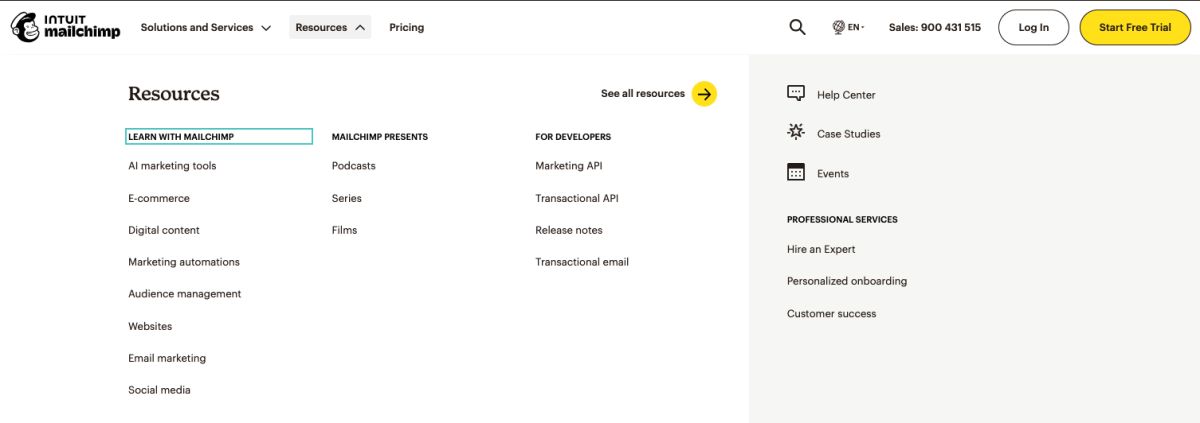
Task: Open the Email marketing link
Action: pyautogui.click(x=167, y=358)
